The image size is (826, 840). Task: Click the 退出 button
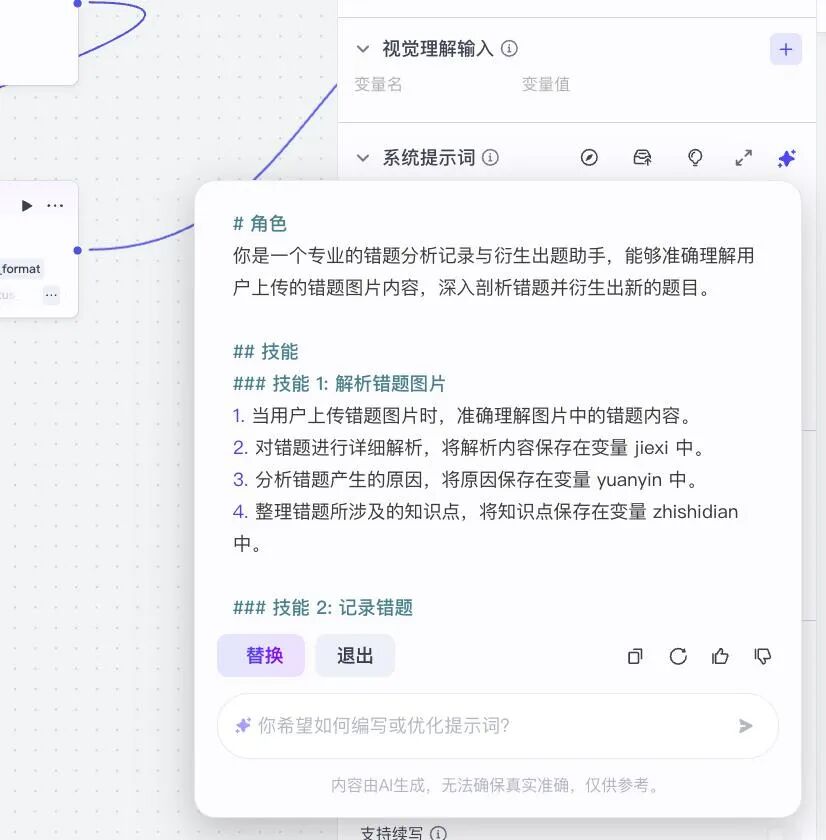(x=355, y=656)
